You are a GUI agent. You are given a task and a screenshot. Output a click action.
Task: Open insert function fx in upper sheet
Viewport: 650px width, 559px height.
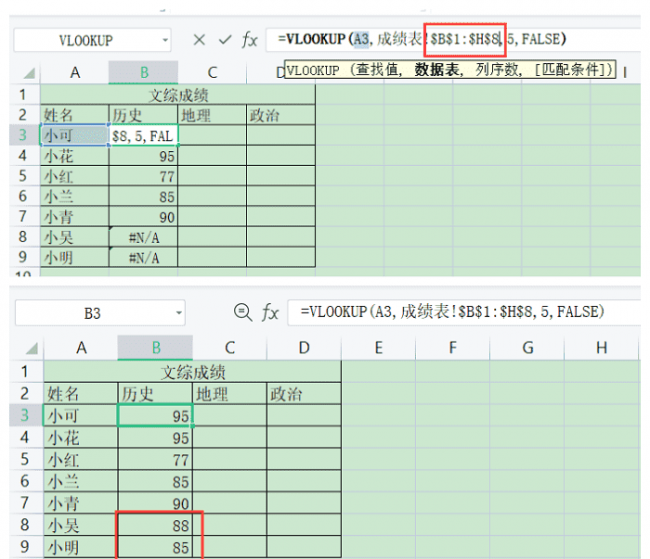point(250,40)
